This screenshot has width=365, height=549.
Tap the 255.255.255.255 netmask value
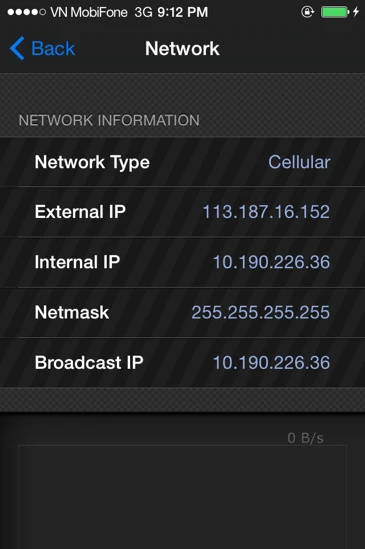point(261,312)
